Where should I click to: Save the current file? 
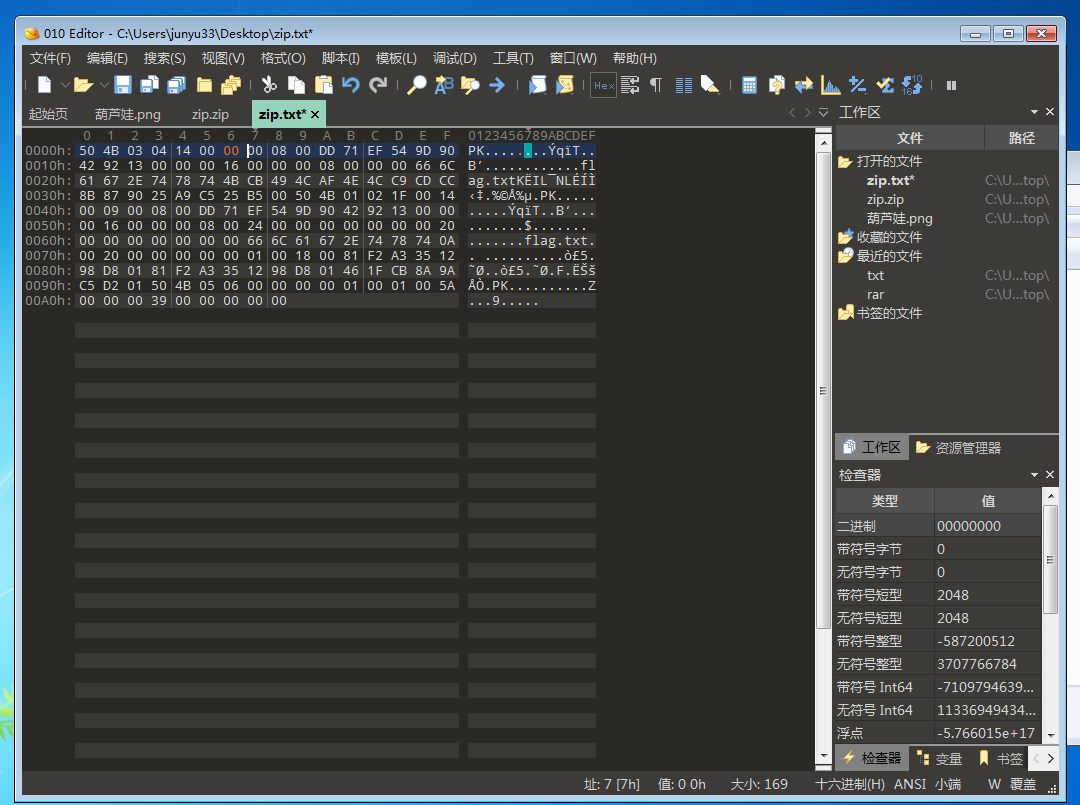pyautogui.click(x=123, y=85)
